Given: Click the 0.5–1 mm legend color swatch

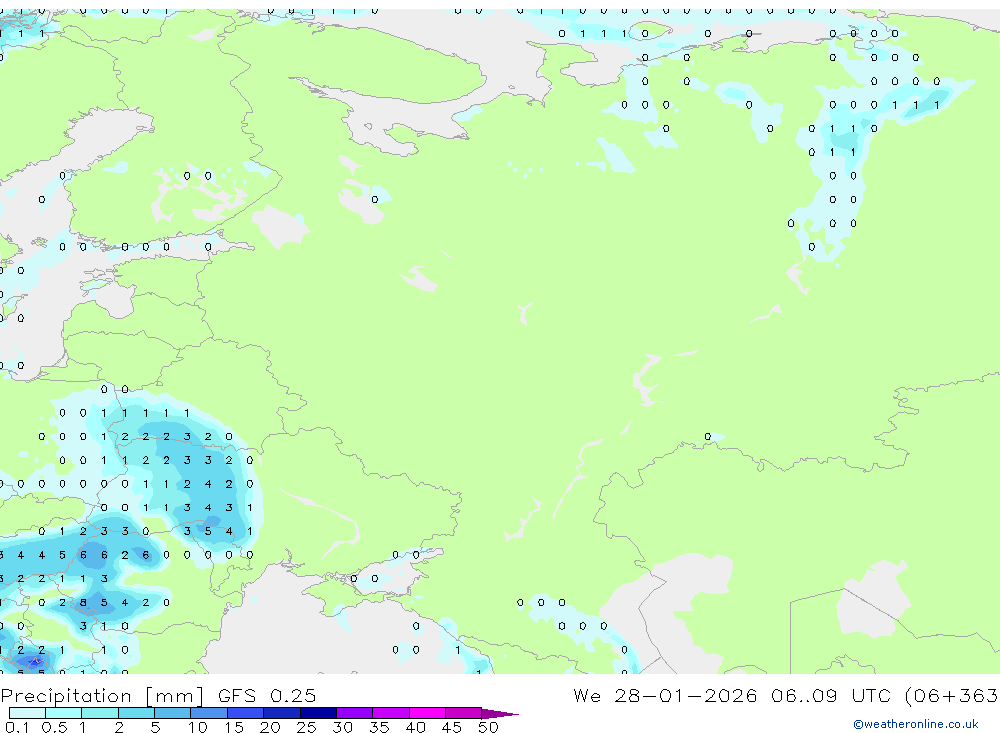Looking at the screenshot, I should (64, 713).
